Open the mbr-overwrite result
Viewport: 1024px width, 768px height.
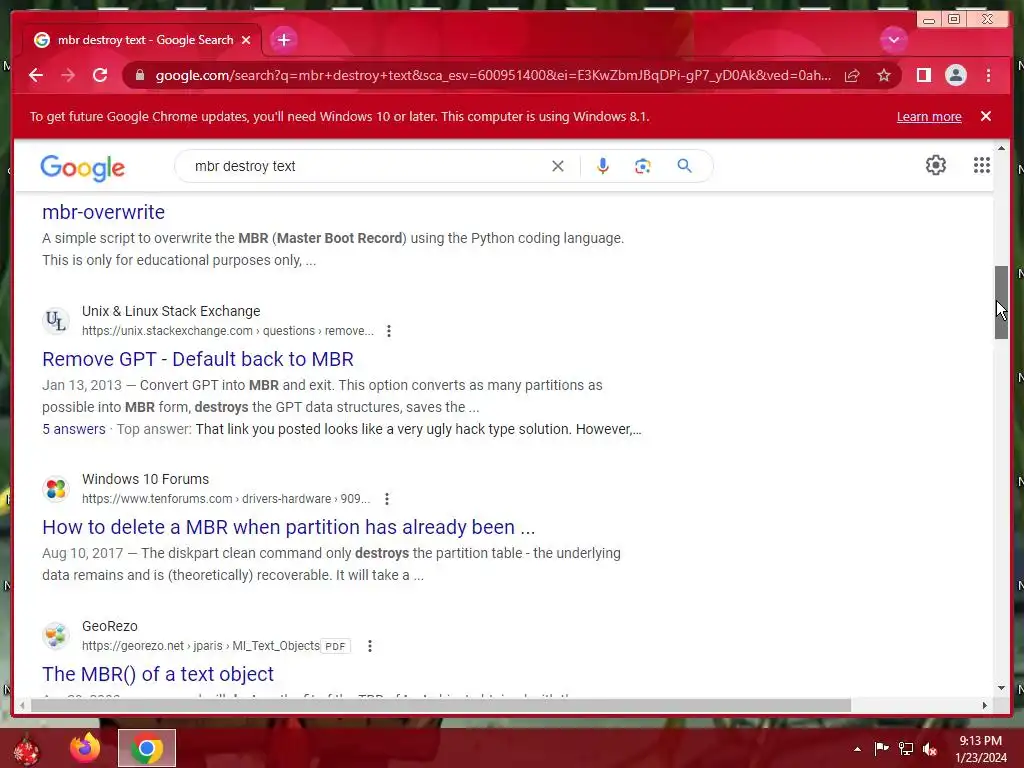point(103,212)
